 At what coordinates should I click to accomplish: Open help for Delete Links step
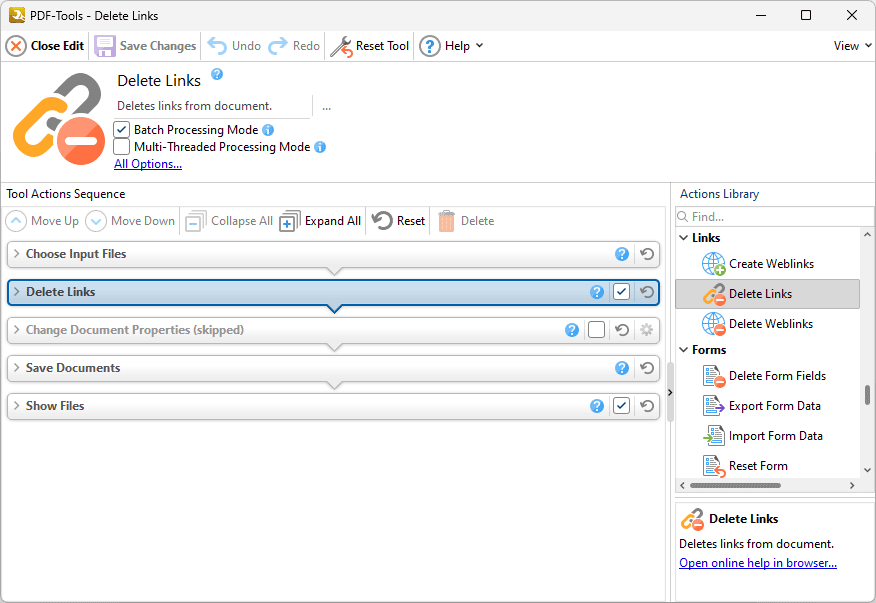click(597, 292)
